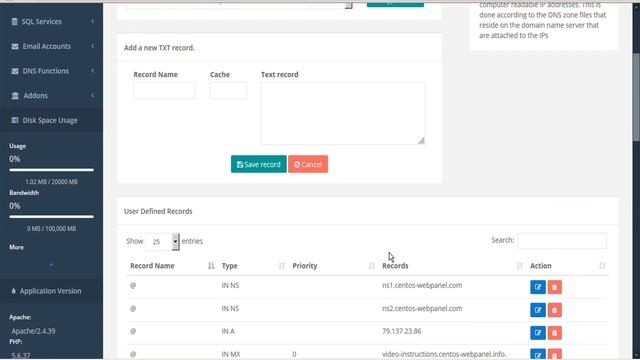
Task: Click the User Defined Records heading
Action: [158, 211]
